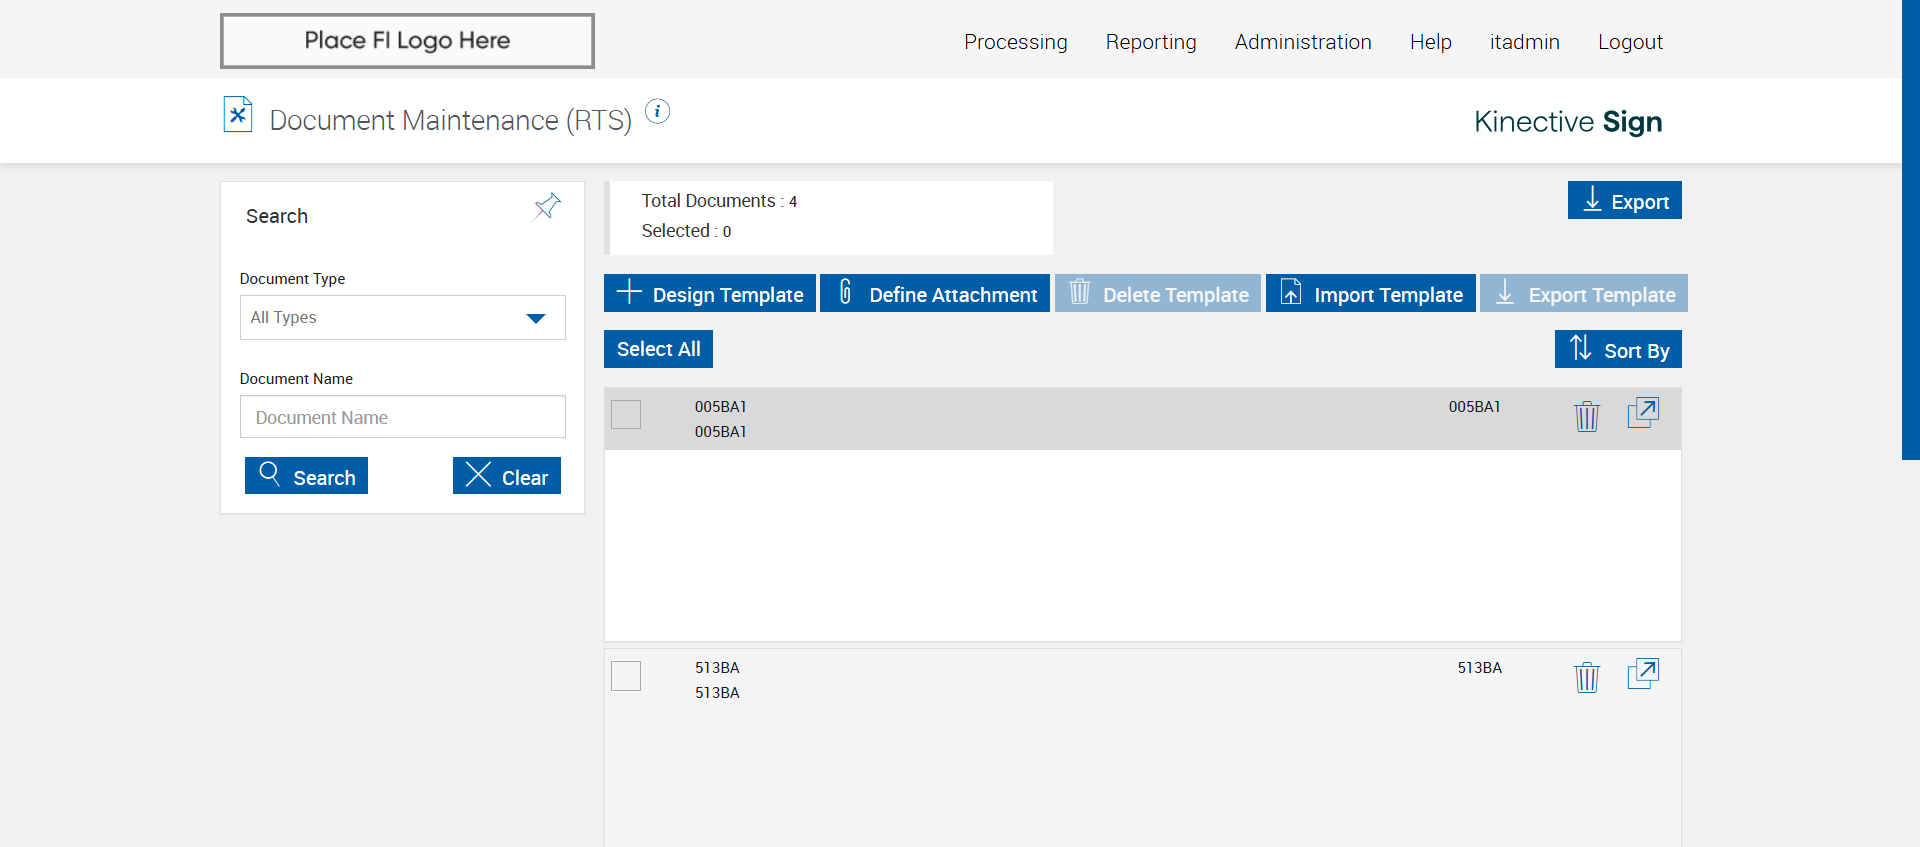Tick the checkbox for document 513BA
The image size is (1920, 847).
pyautogui.click(x=626, y=676)
